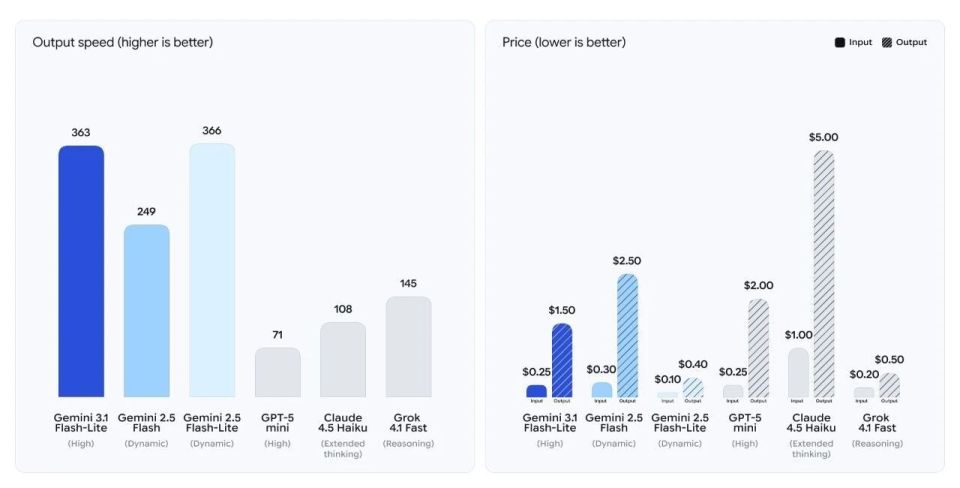Click the Gemini 3.1 Flash-Lite speed bar
This screenshot has width=960, height=488.
(x=81, y=270)
